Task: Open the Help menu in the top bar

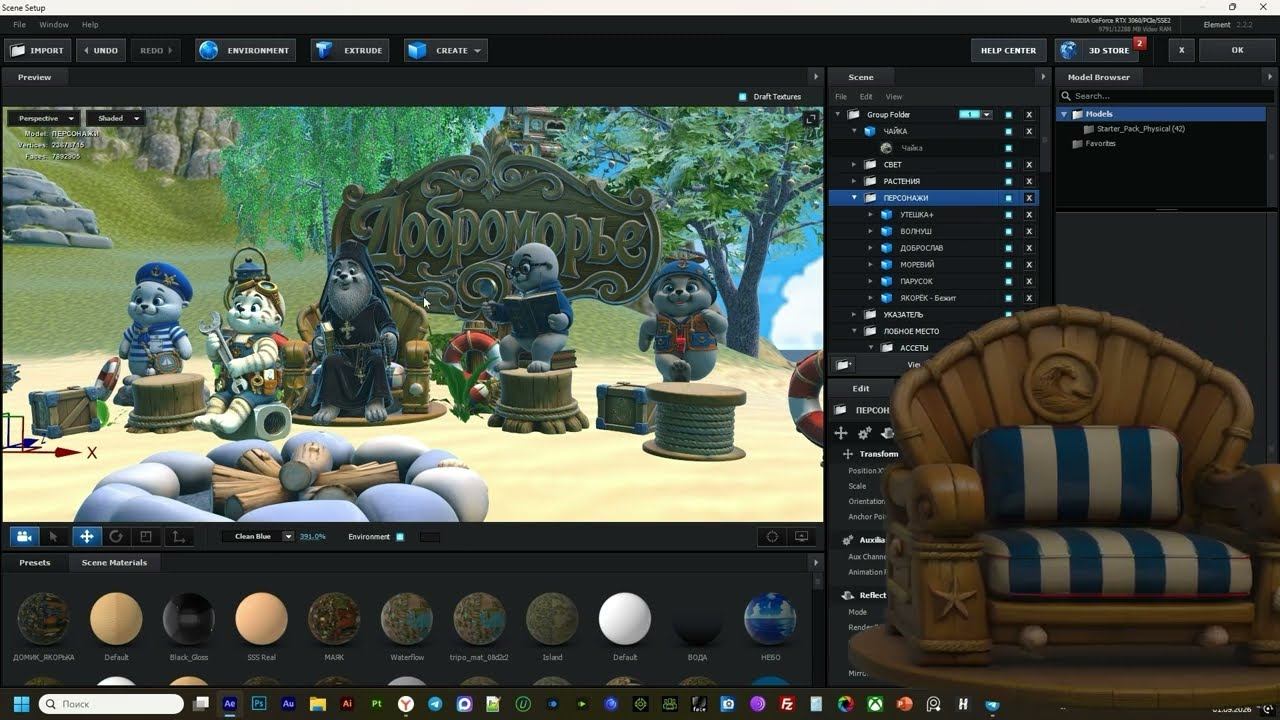Action: pyautogui.click(x=90, y=24)
